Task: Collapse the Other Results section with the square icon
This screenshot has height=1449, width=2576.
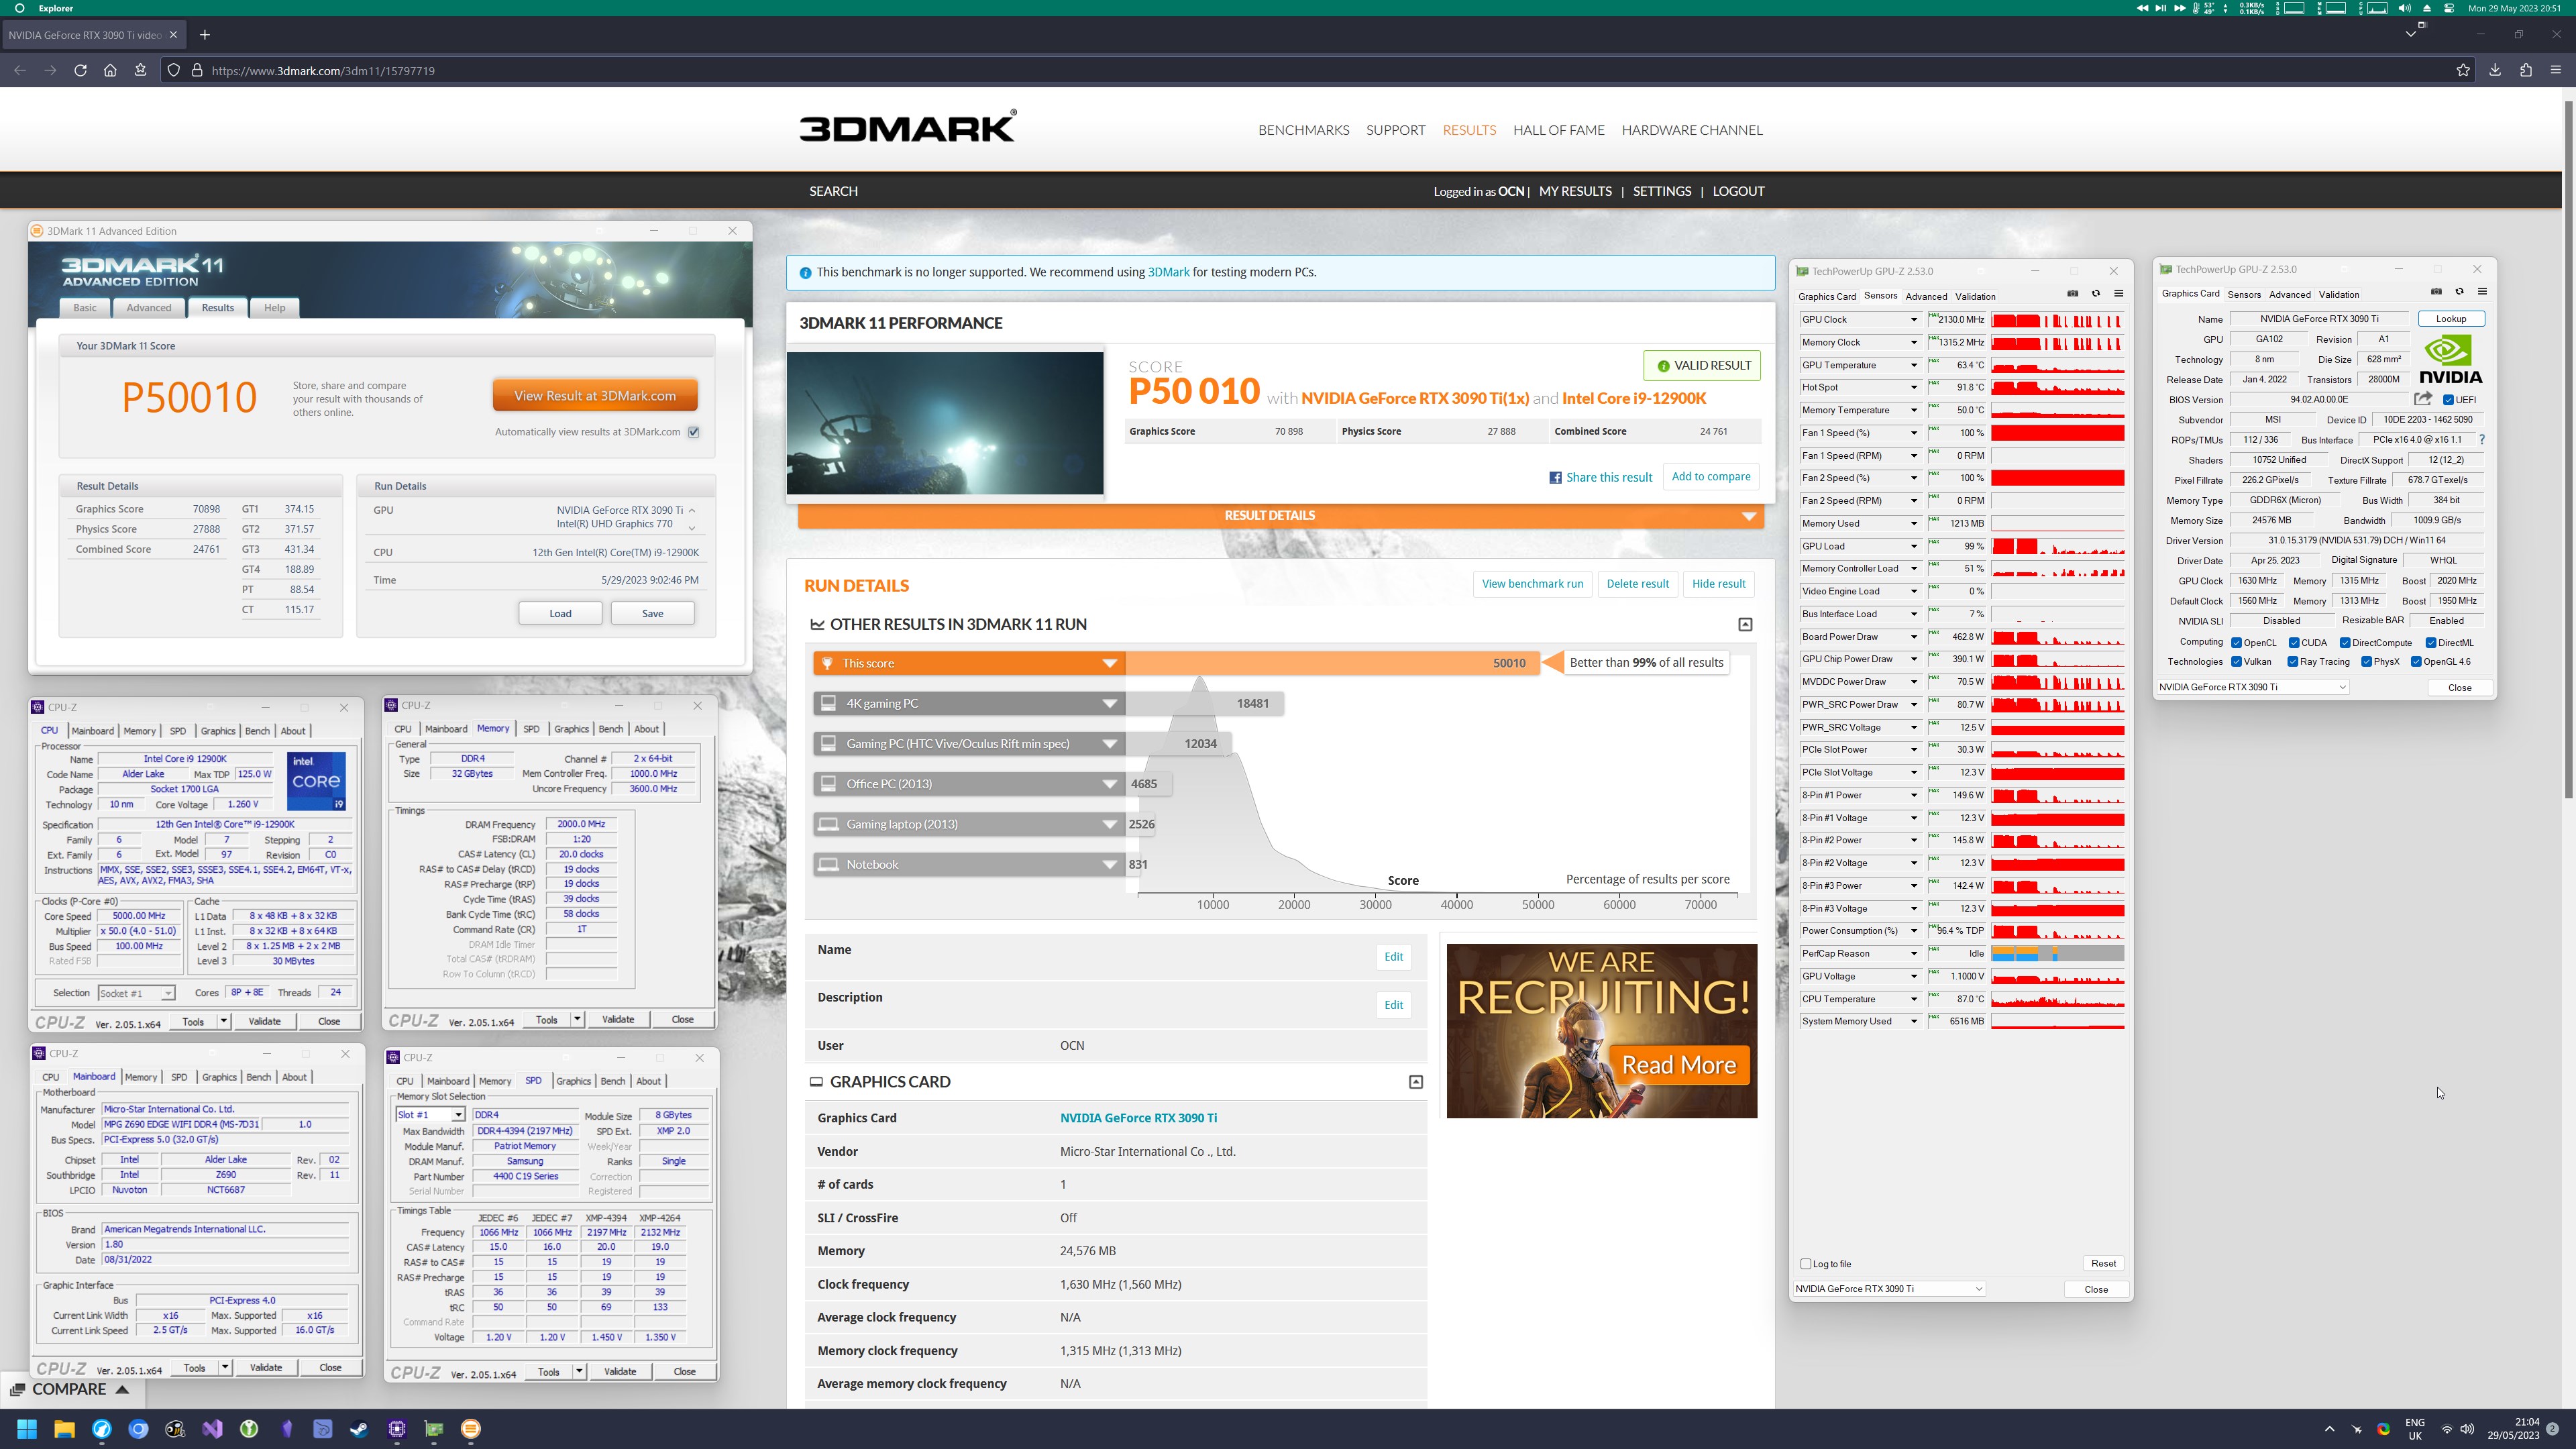Action: click(1745, 624)
